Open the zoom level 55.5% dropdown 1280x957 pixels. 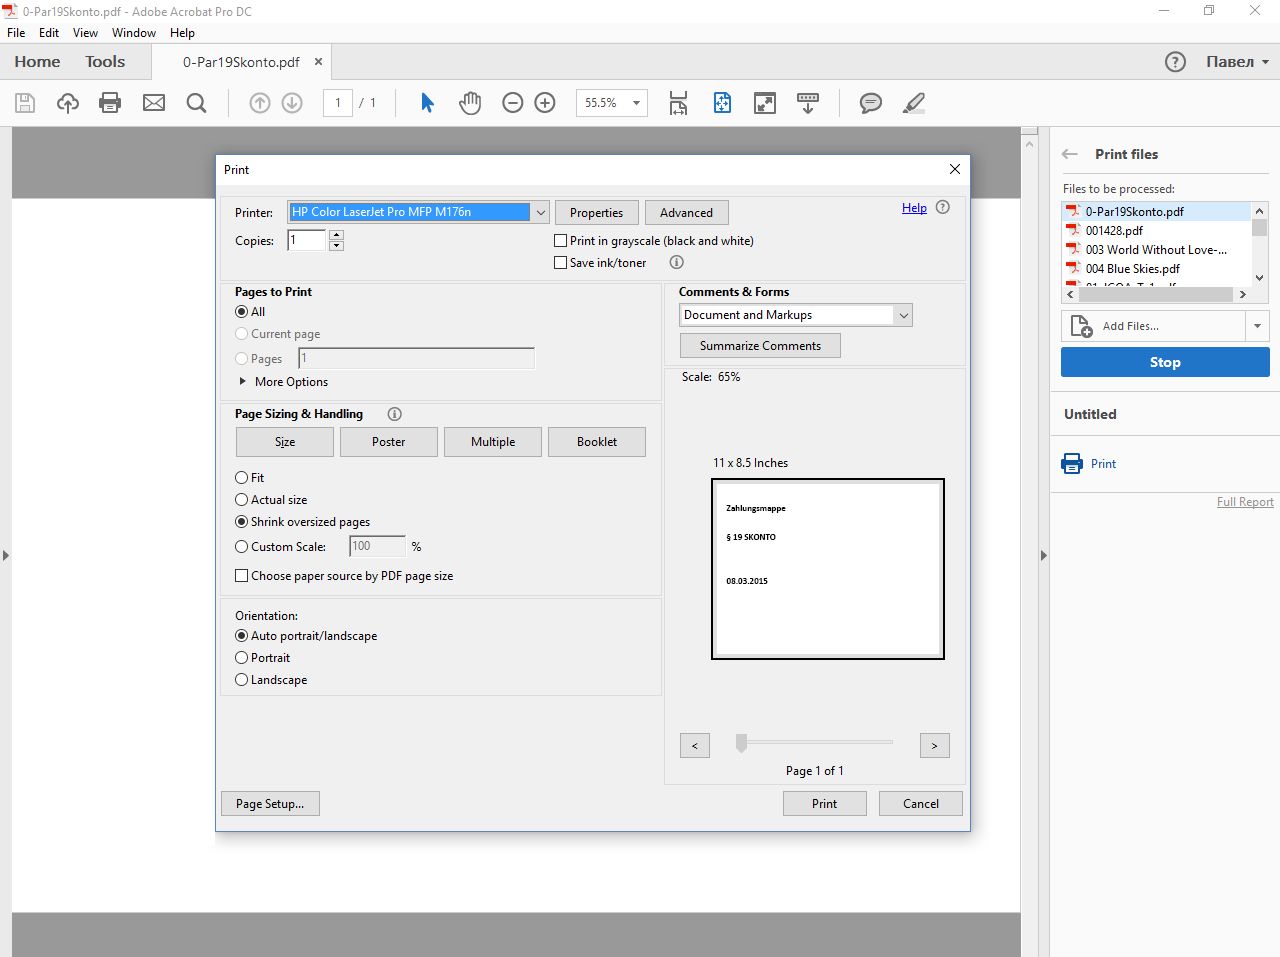[636, 103]
